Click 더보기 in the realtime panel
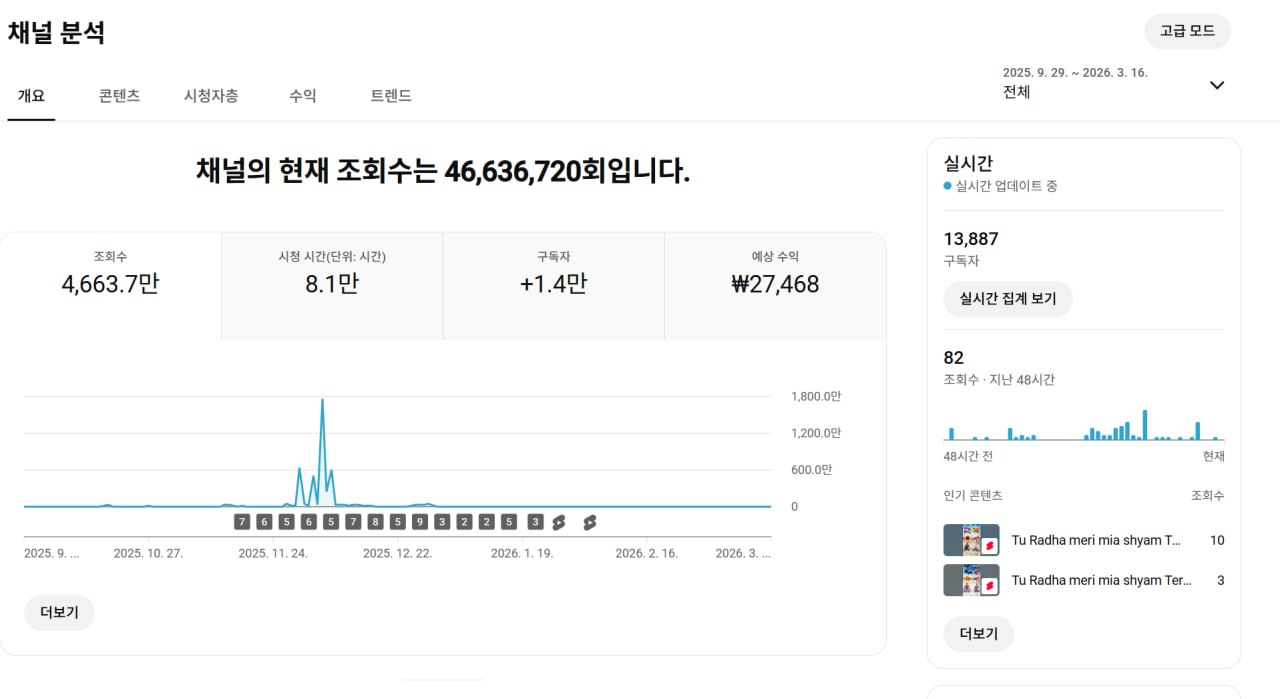The height and width of the screenshot is (699, 1280). tap(978, 634)
